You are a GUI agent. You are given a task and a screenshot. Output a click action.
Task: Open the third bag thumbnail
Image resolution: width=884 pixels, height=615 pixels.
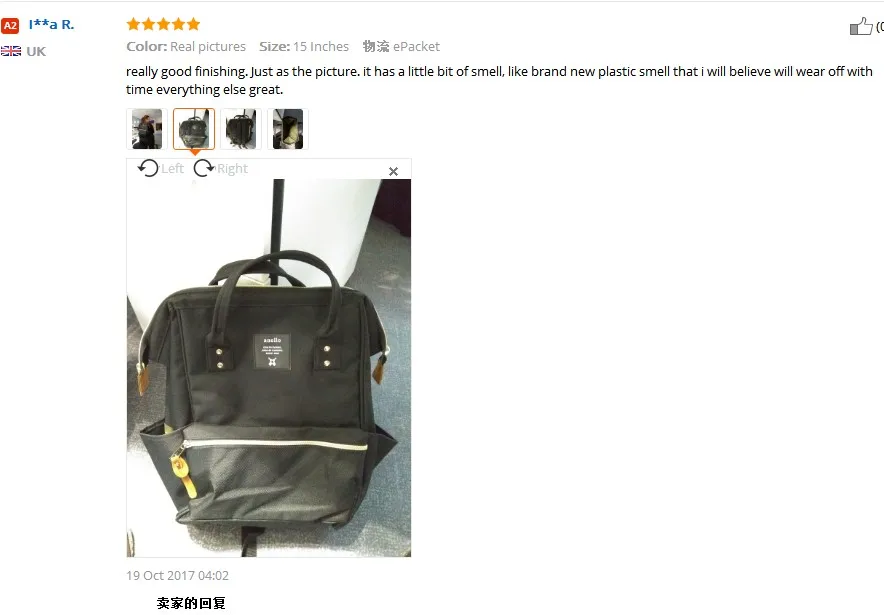coord(241,129)
